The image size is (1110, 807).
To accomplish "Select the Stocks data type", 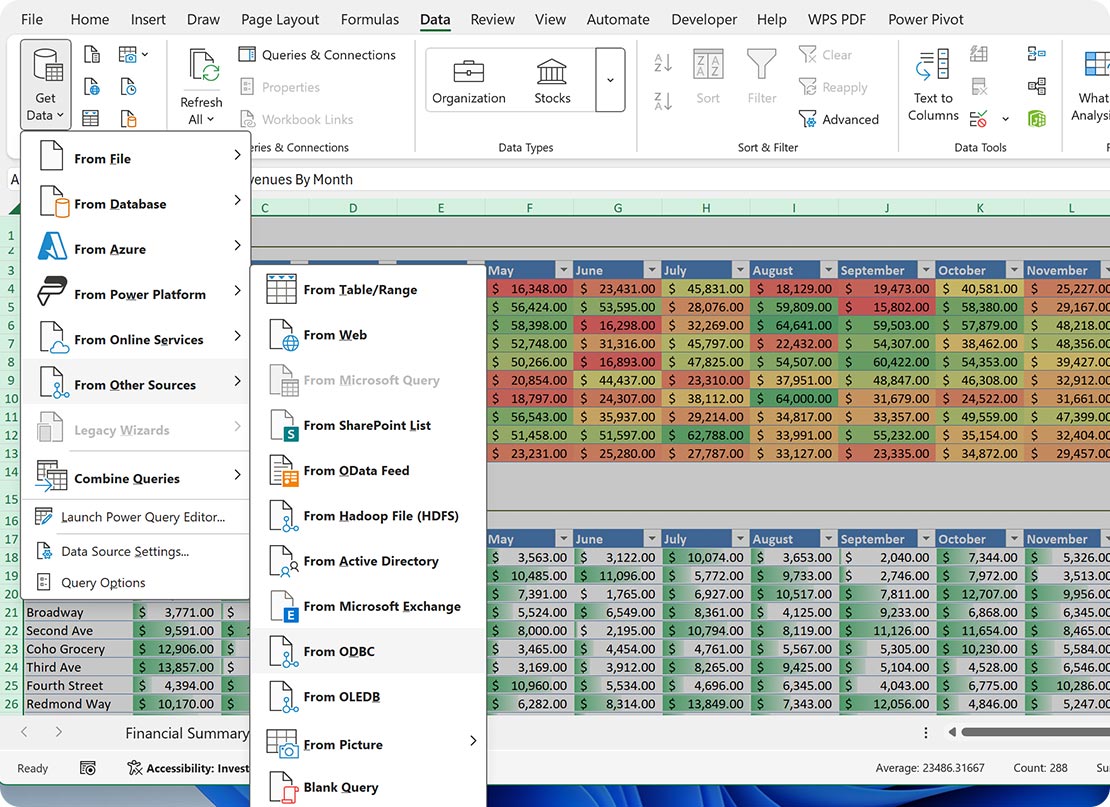I will (551, 80).
